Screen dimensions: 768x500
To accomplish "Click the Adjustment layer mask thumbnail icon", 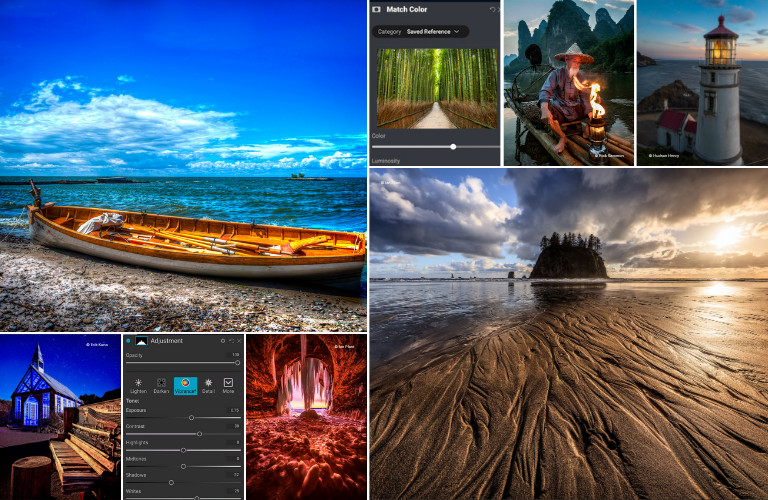I will point(141,341).
